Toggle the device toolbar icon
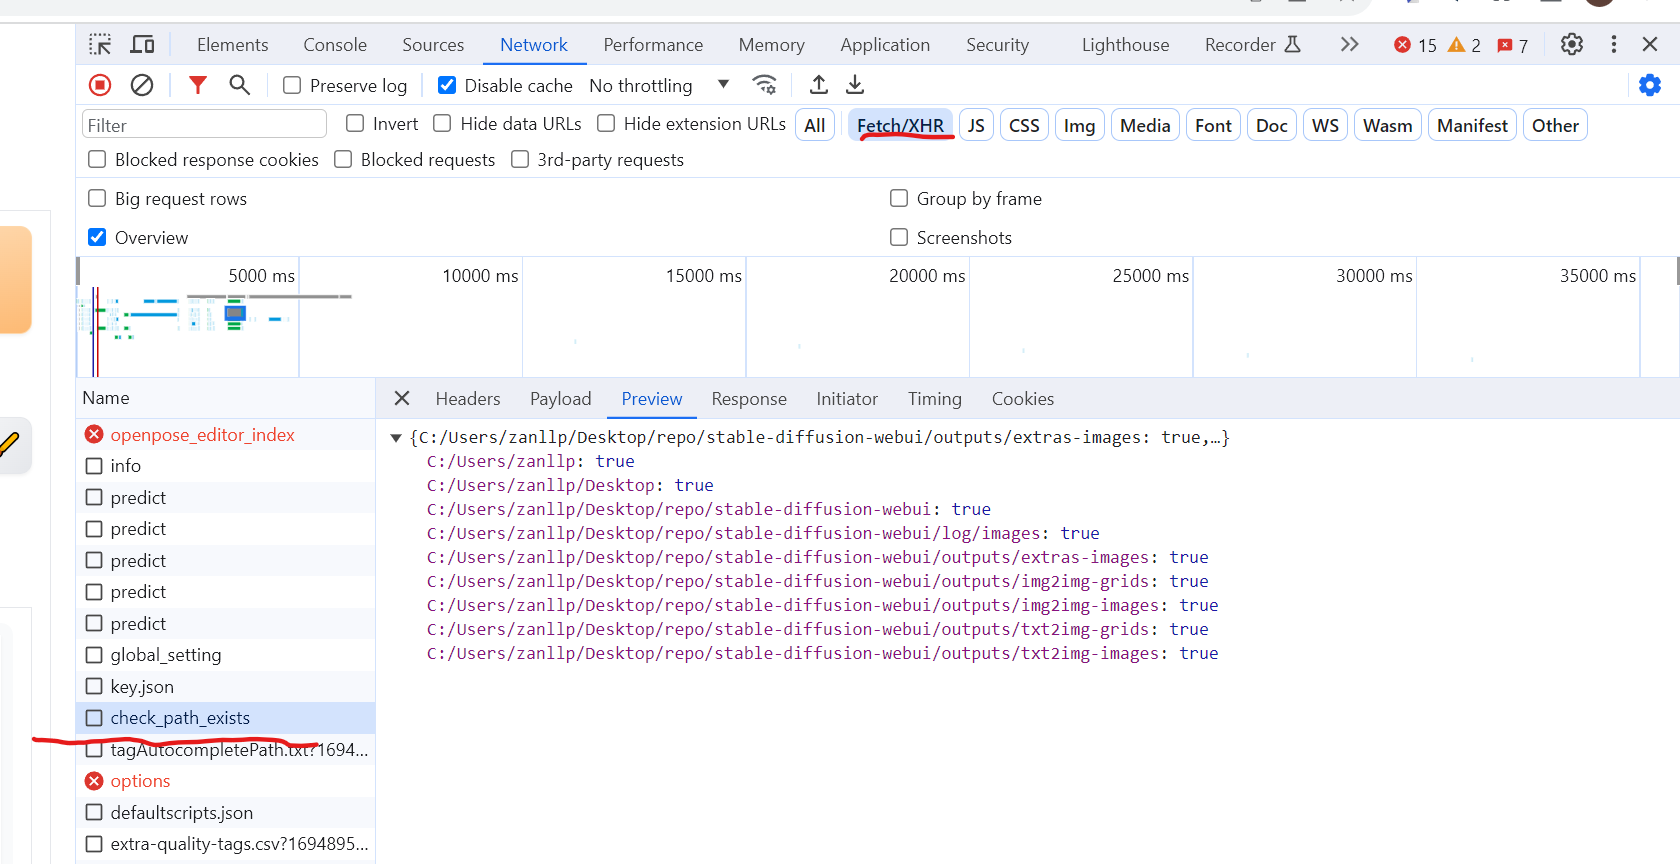Screen dimensions: 1680x864 [x=143, y=45]
